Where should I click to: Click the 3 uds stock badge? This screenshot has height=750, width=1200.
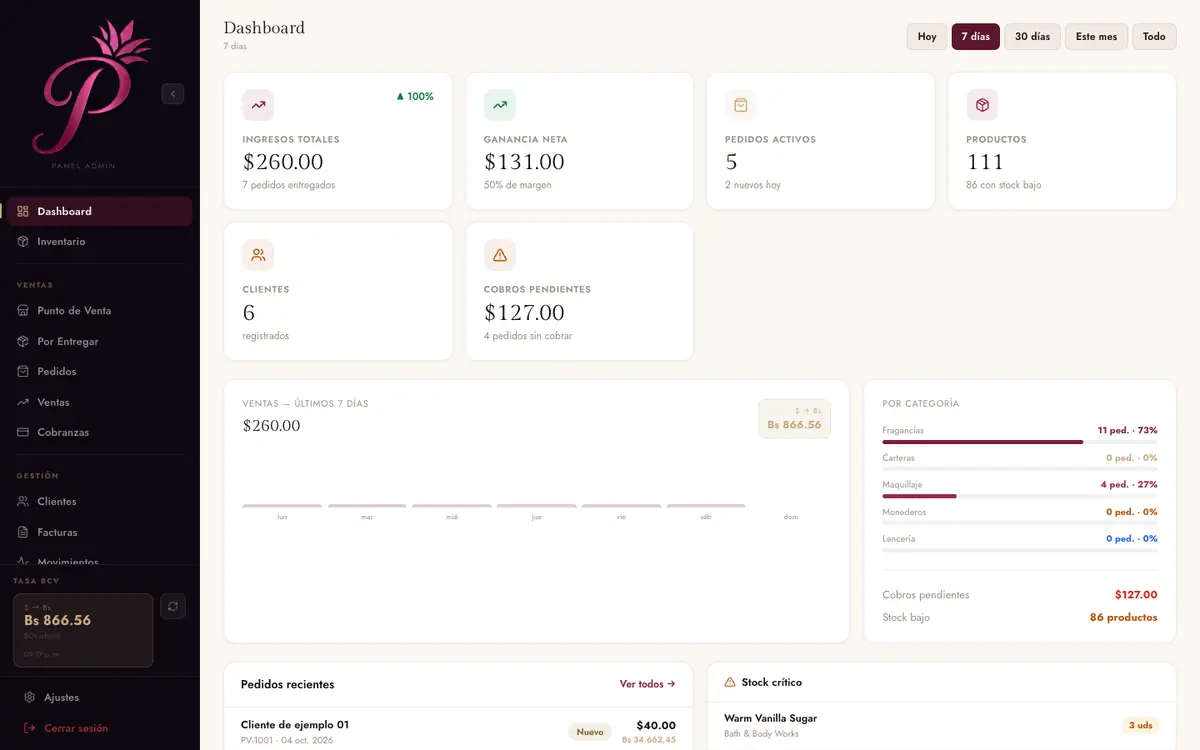1141,725
